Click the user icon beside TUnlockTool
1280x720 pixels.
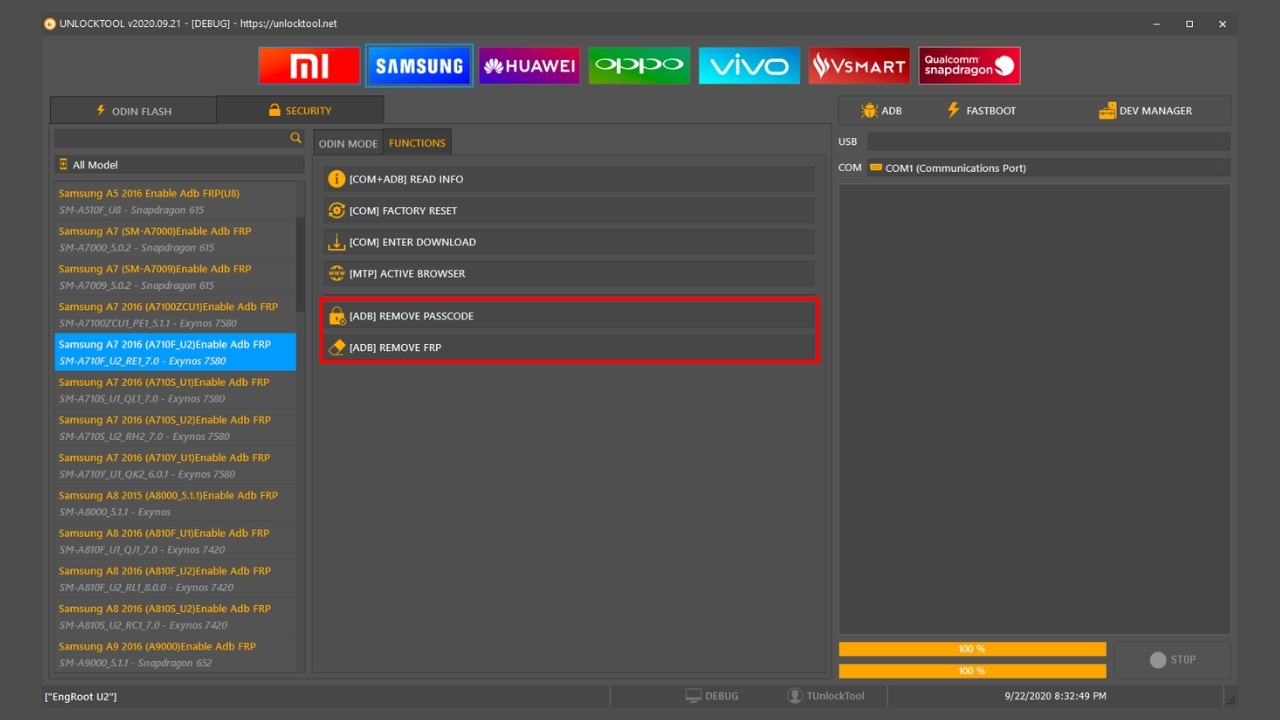(795, 696)
